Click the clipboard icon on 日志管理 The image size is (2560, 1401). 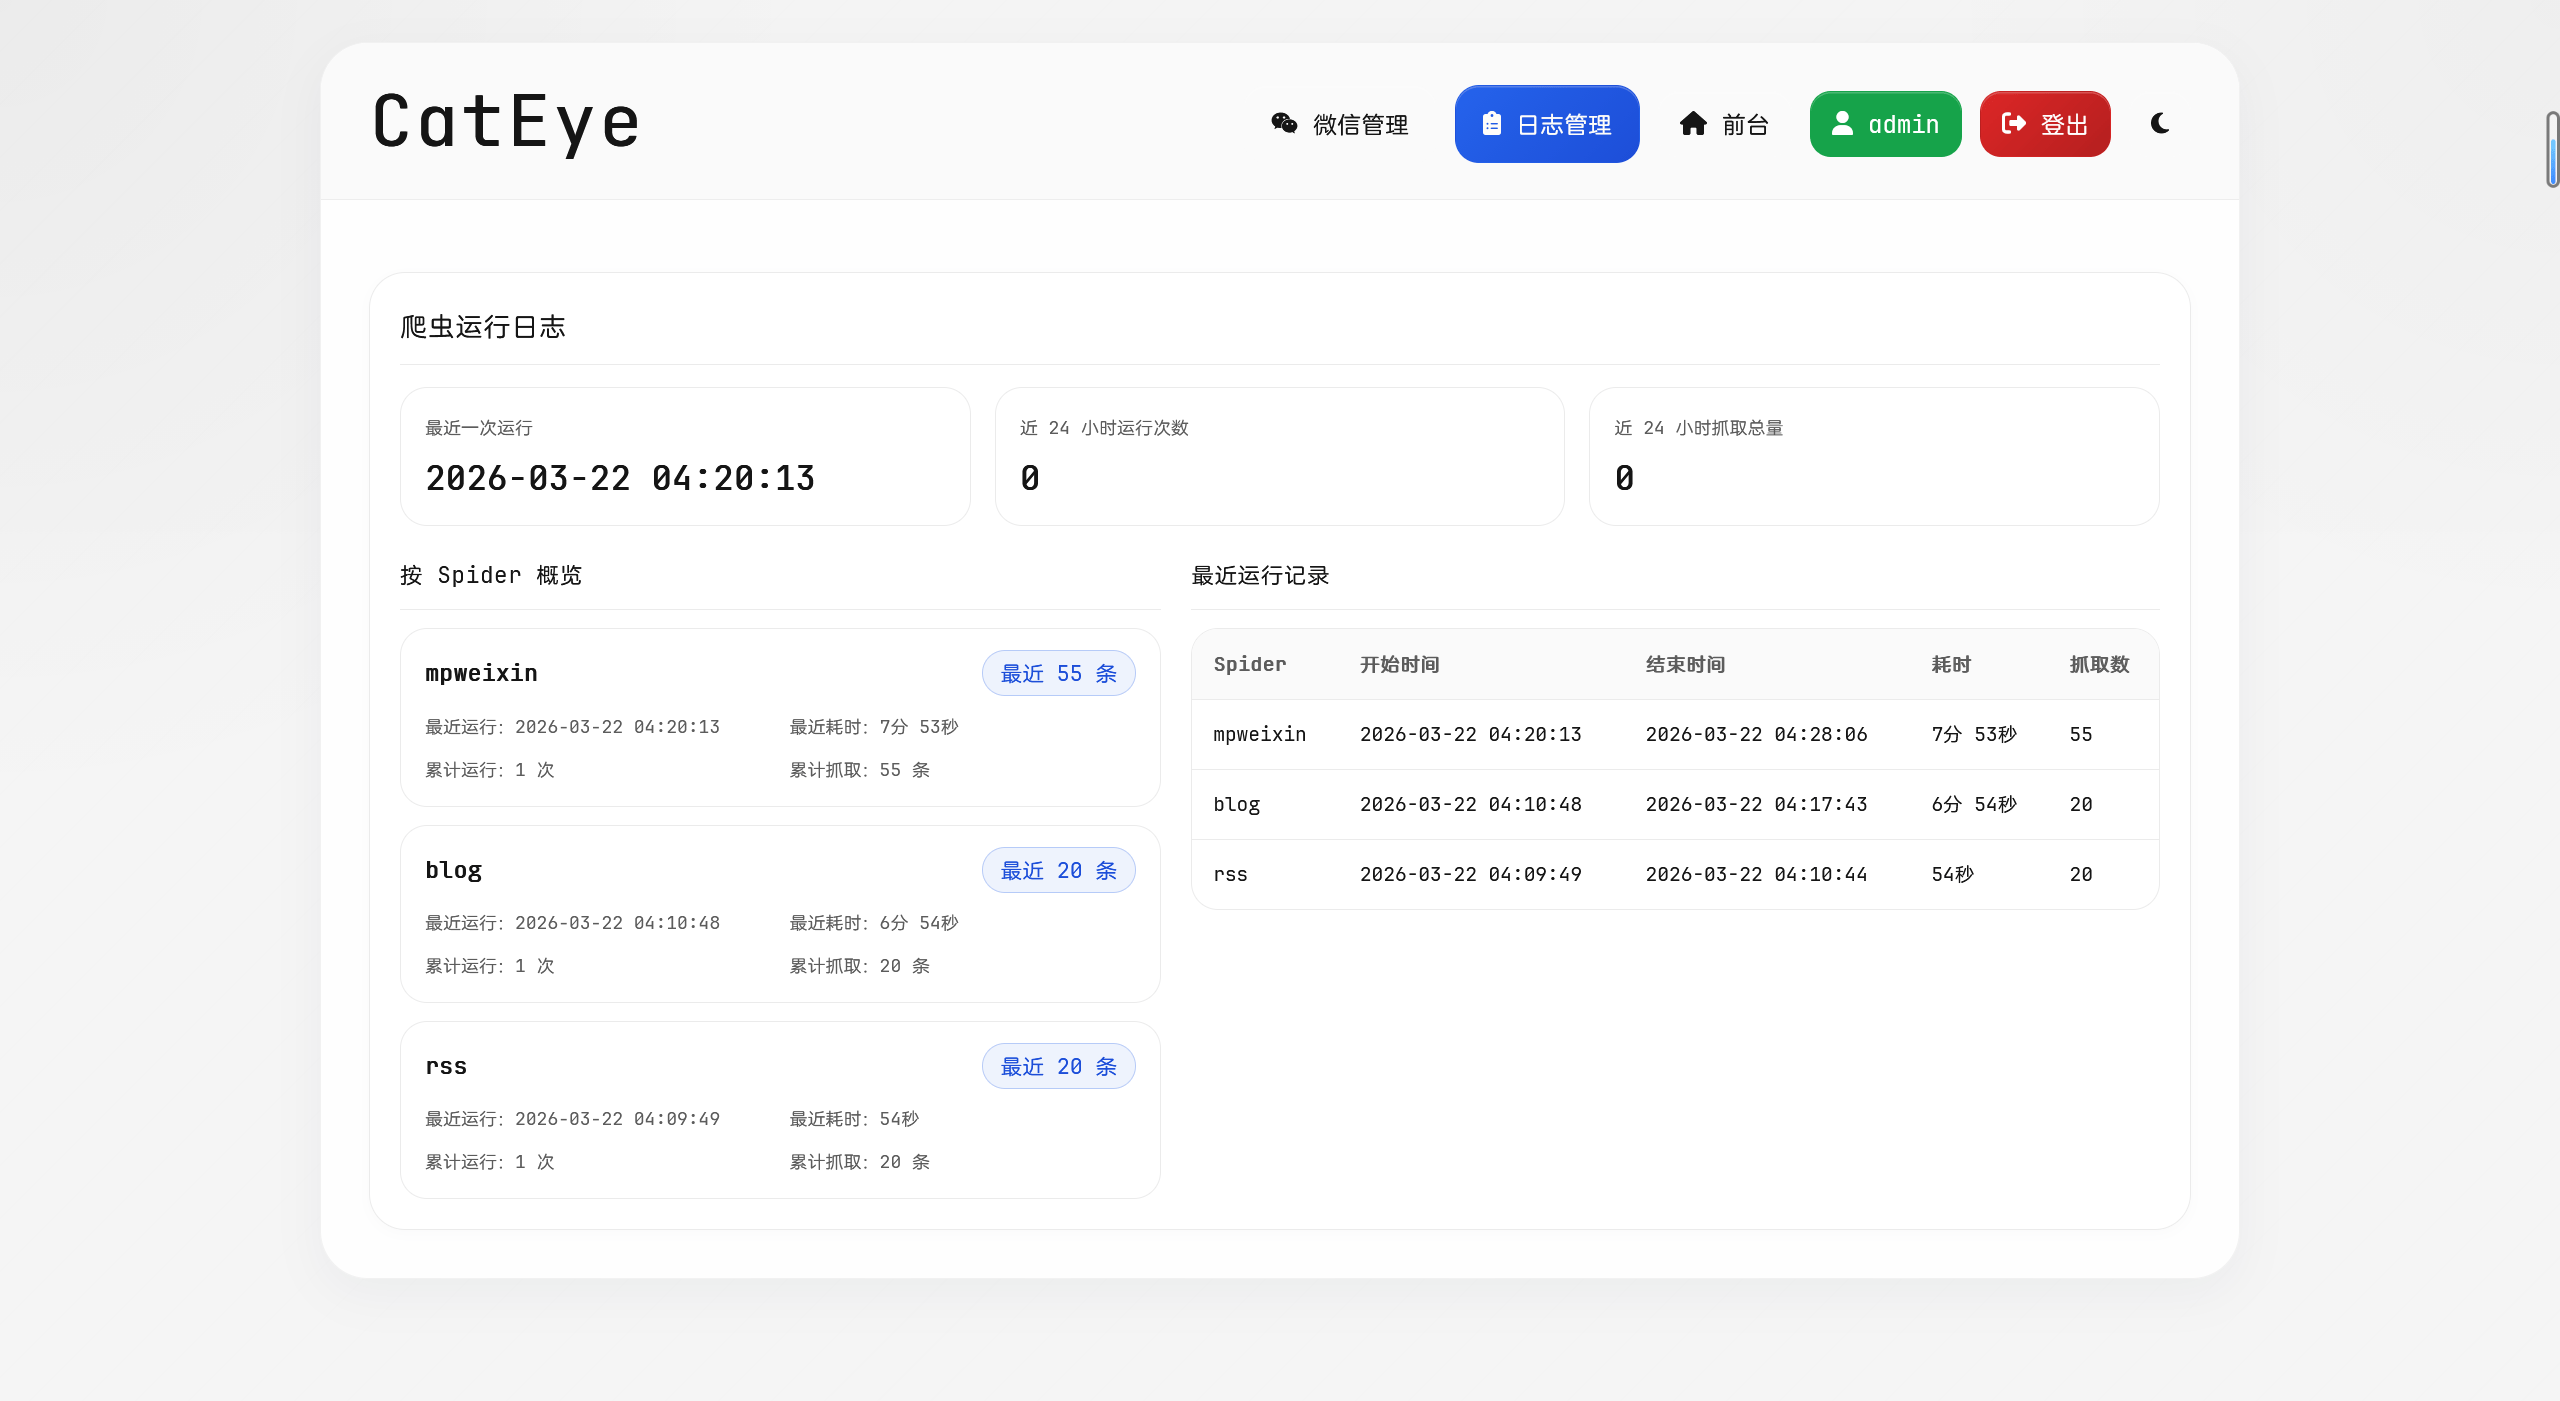pyautogui.click(x=1491, y=123)
